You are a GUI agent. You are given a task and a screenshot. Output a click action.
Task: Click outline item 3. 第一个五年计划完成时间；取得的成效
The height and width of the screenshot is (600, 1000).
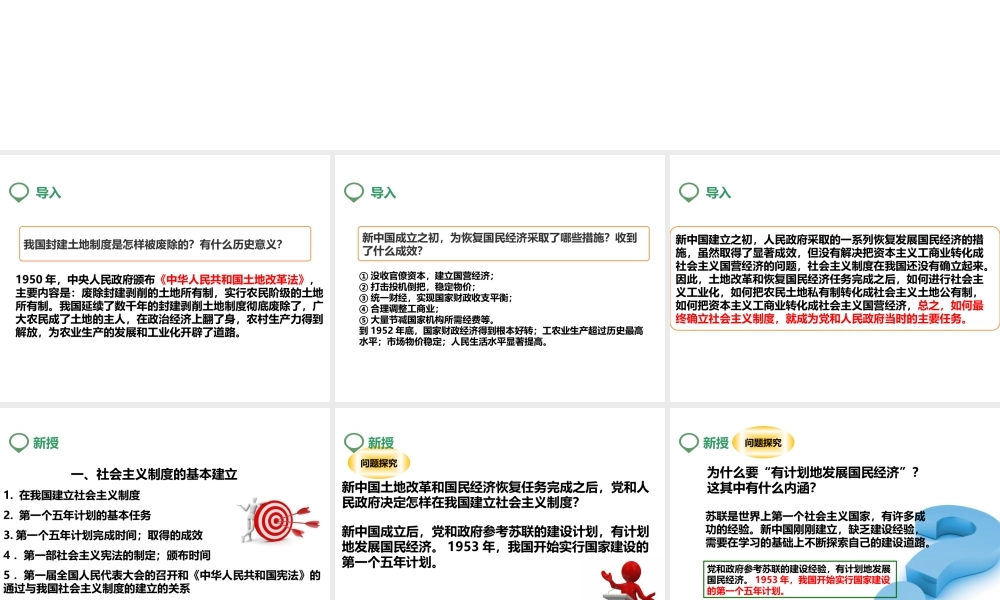tap(103, 535)
